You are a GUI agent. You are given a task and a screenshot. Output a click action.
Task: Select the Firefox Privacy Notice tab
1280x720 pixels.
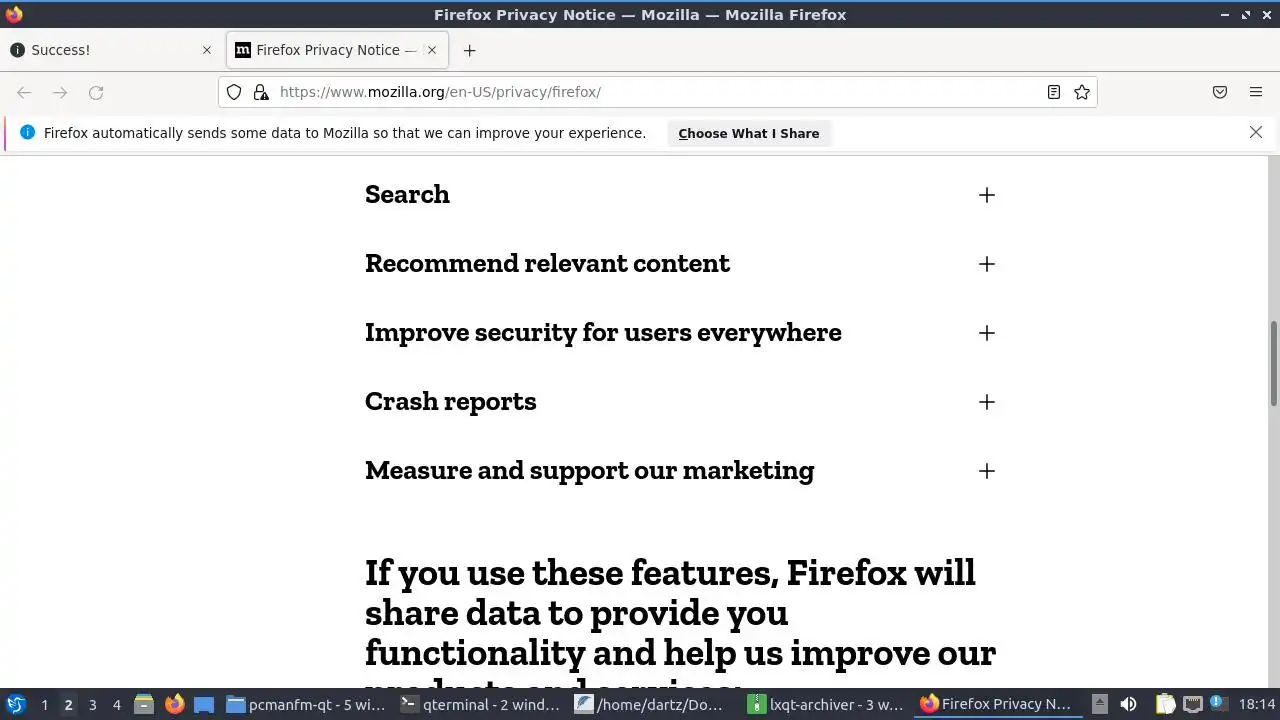point(337,50)
